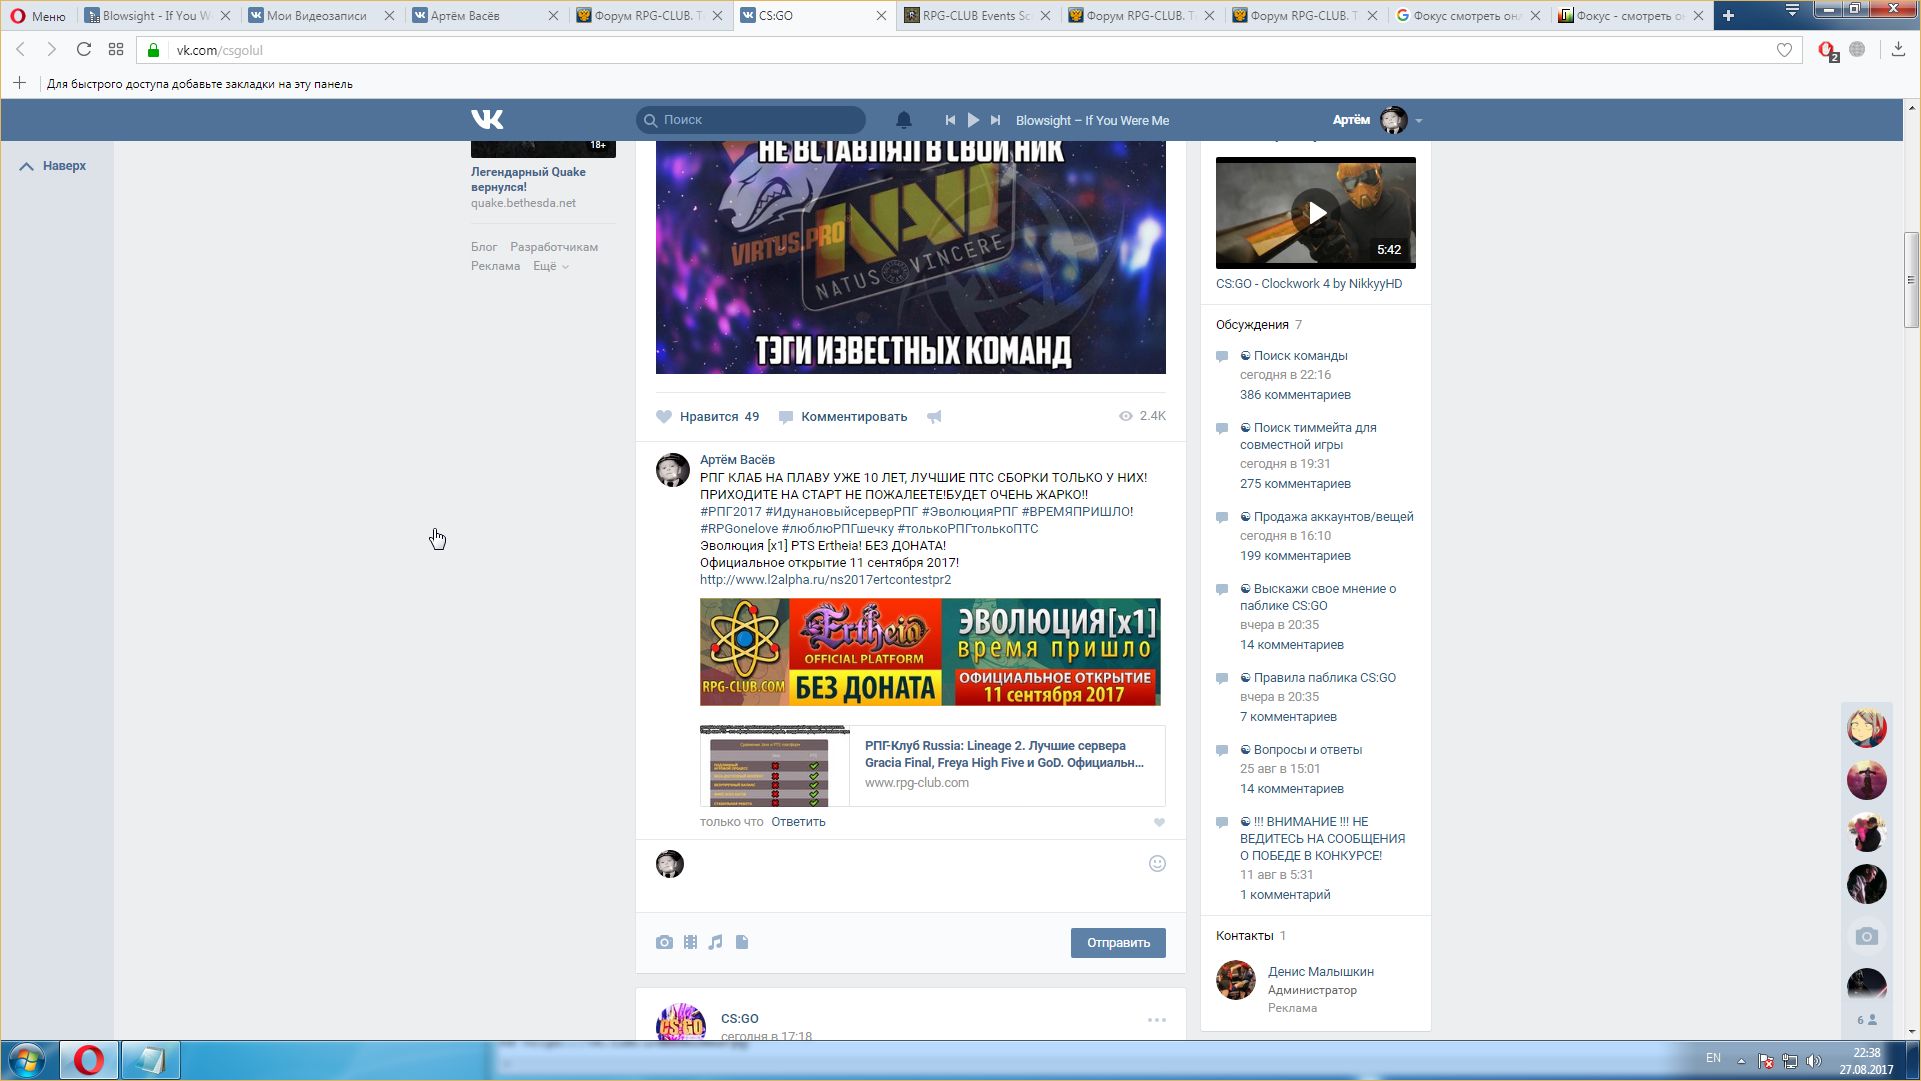Skip to next track in header player
The image size is (1921, 1081).
point(995,120)
